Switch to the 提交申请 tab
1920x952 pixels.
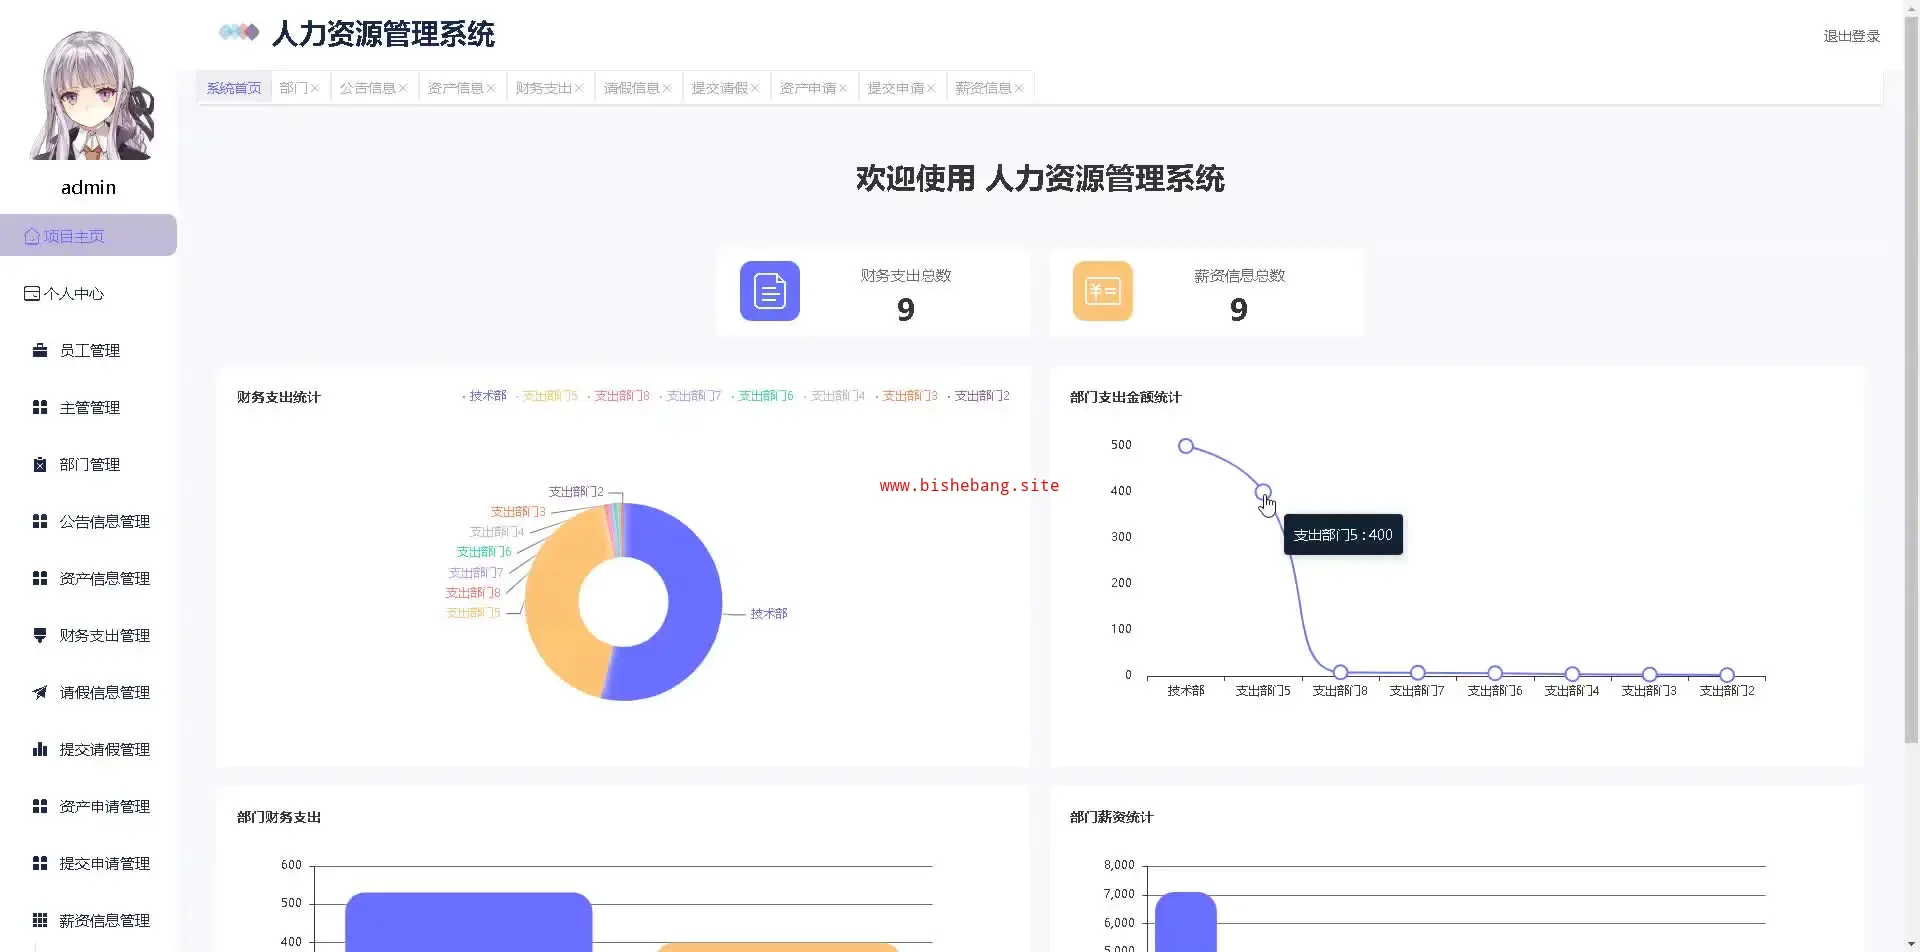[895, 88]
